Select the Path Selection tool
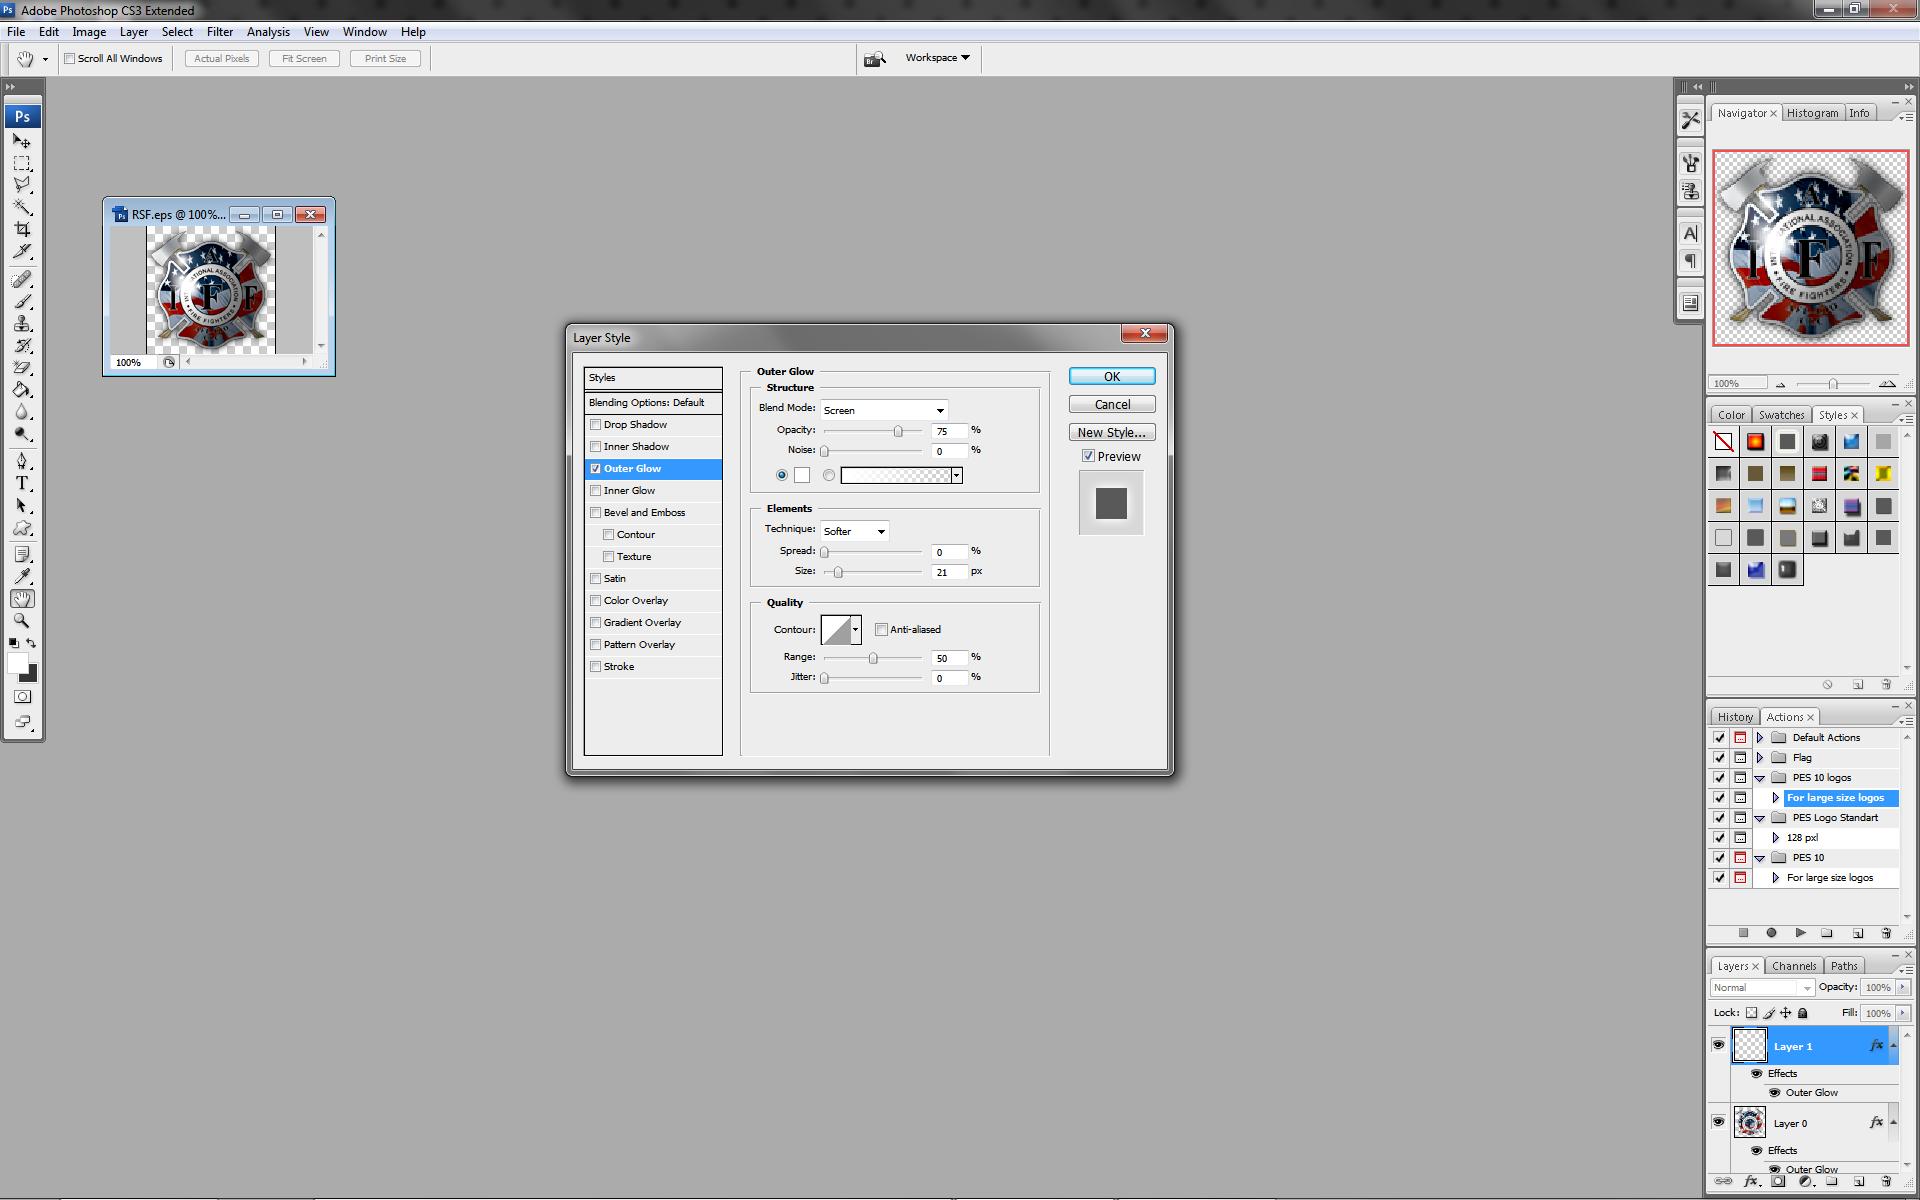The width and height of the screenshot is (1920, 1200). coord(22,505)
